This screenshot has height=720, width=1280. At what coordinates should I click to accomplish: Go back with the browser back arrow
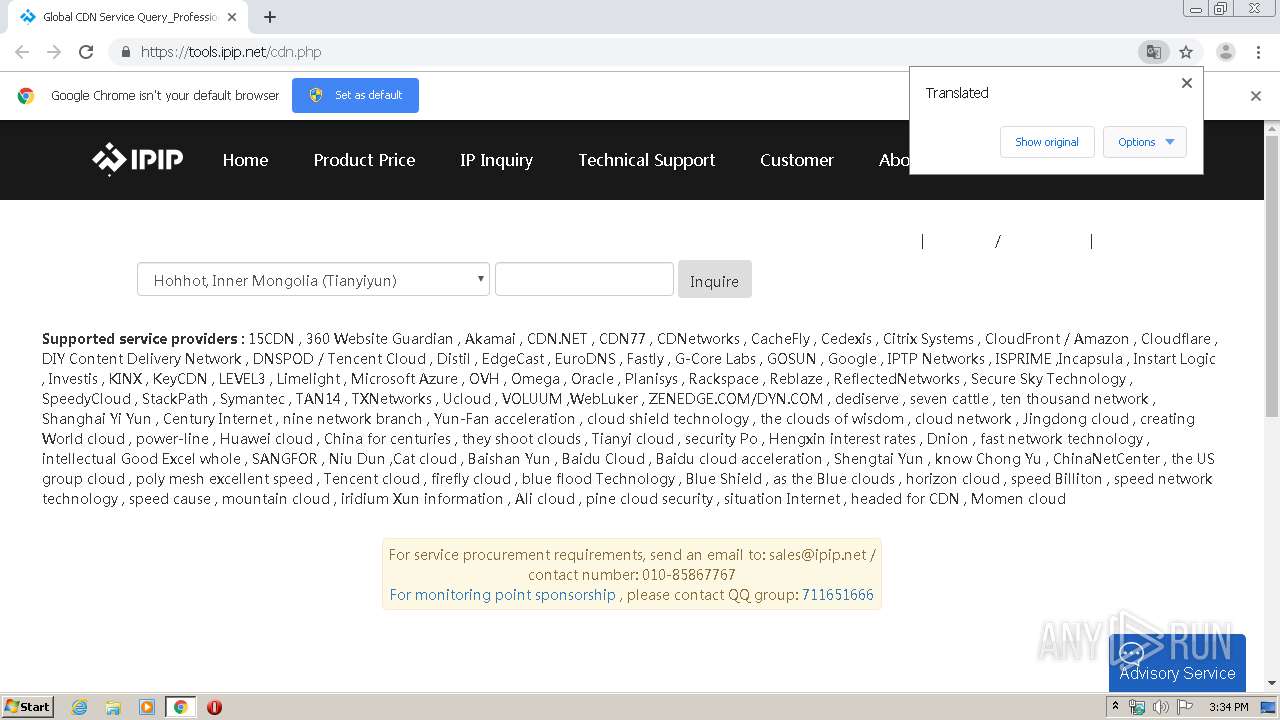coord(22,52)
